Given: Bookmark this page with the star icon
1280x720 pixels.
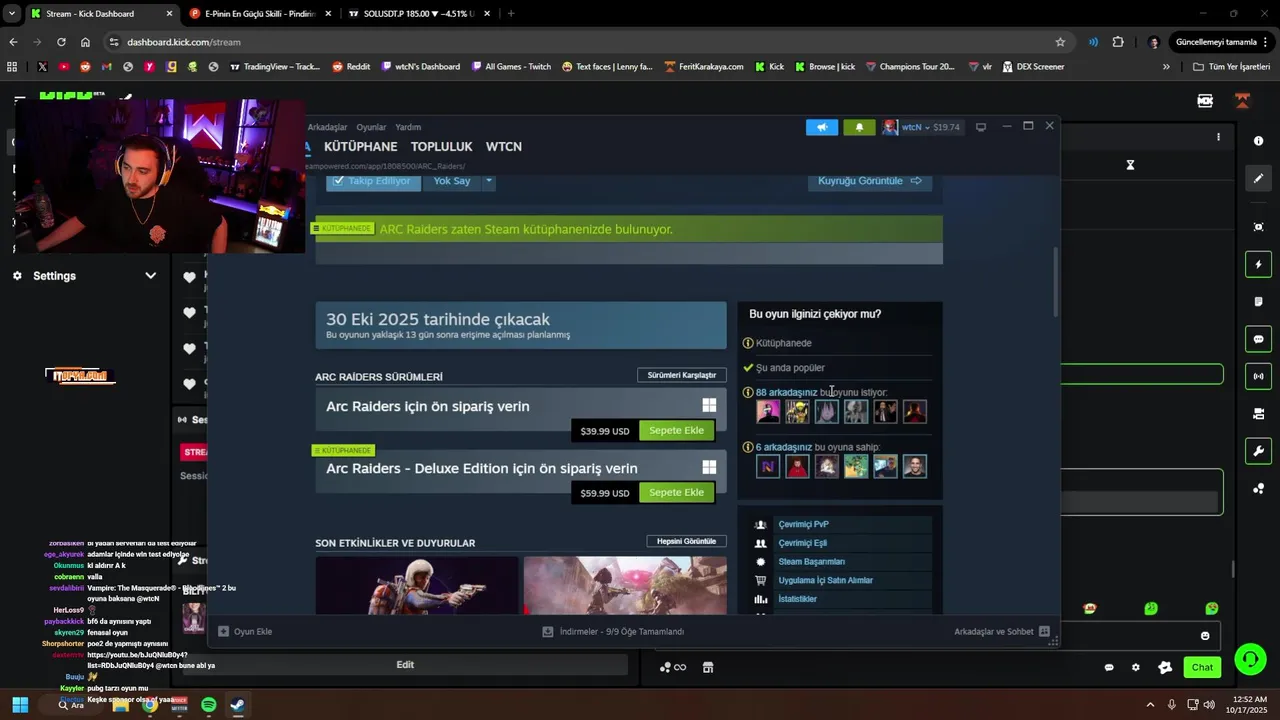Looking at the screenshot, I should (x=1060, y=42).
